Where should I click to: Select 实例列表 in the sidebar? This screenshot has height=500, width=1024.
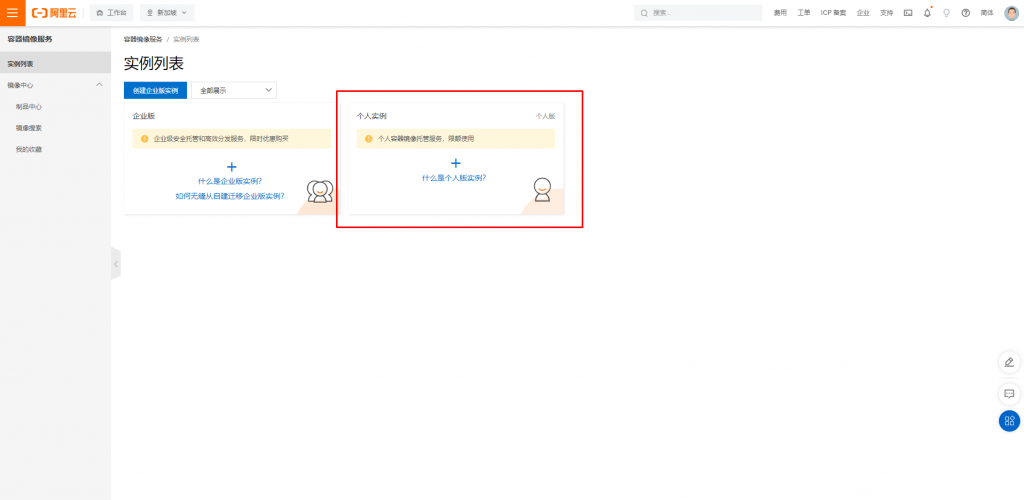[x=56, y=64]
